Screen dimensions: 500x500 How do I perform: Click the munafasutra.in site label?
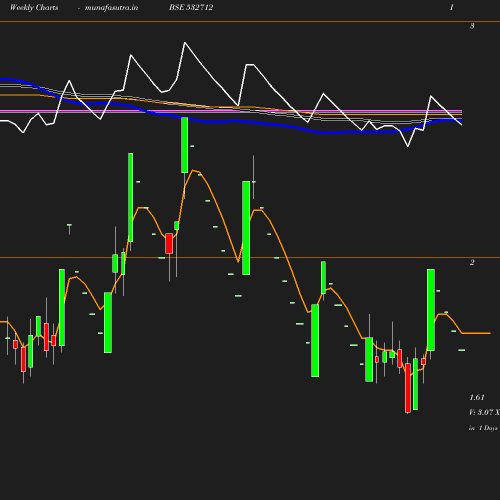click(x=111, y=7)
